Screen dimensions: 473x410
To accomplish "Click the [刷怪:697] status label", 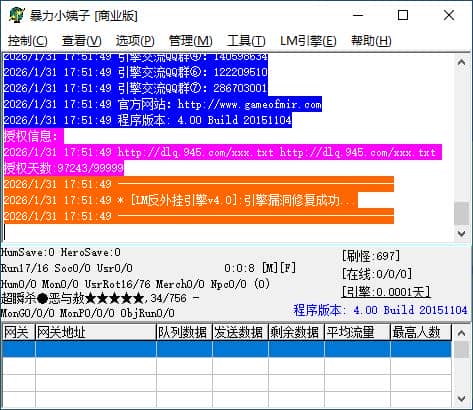I will [x=371, y=256].
